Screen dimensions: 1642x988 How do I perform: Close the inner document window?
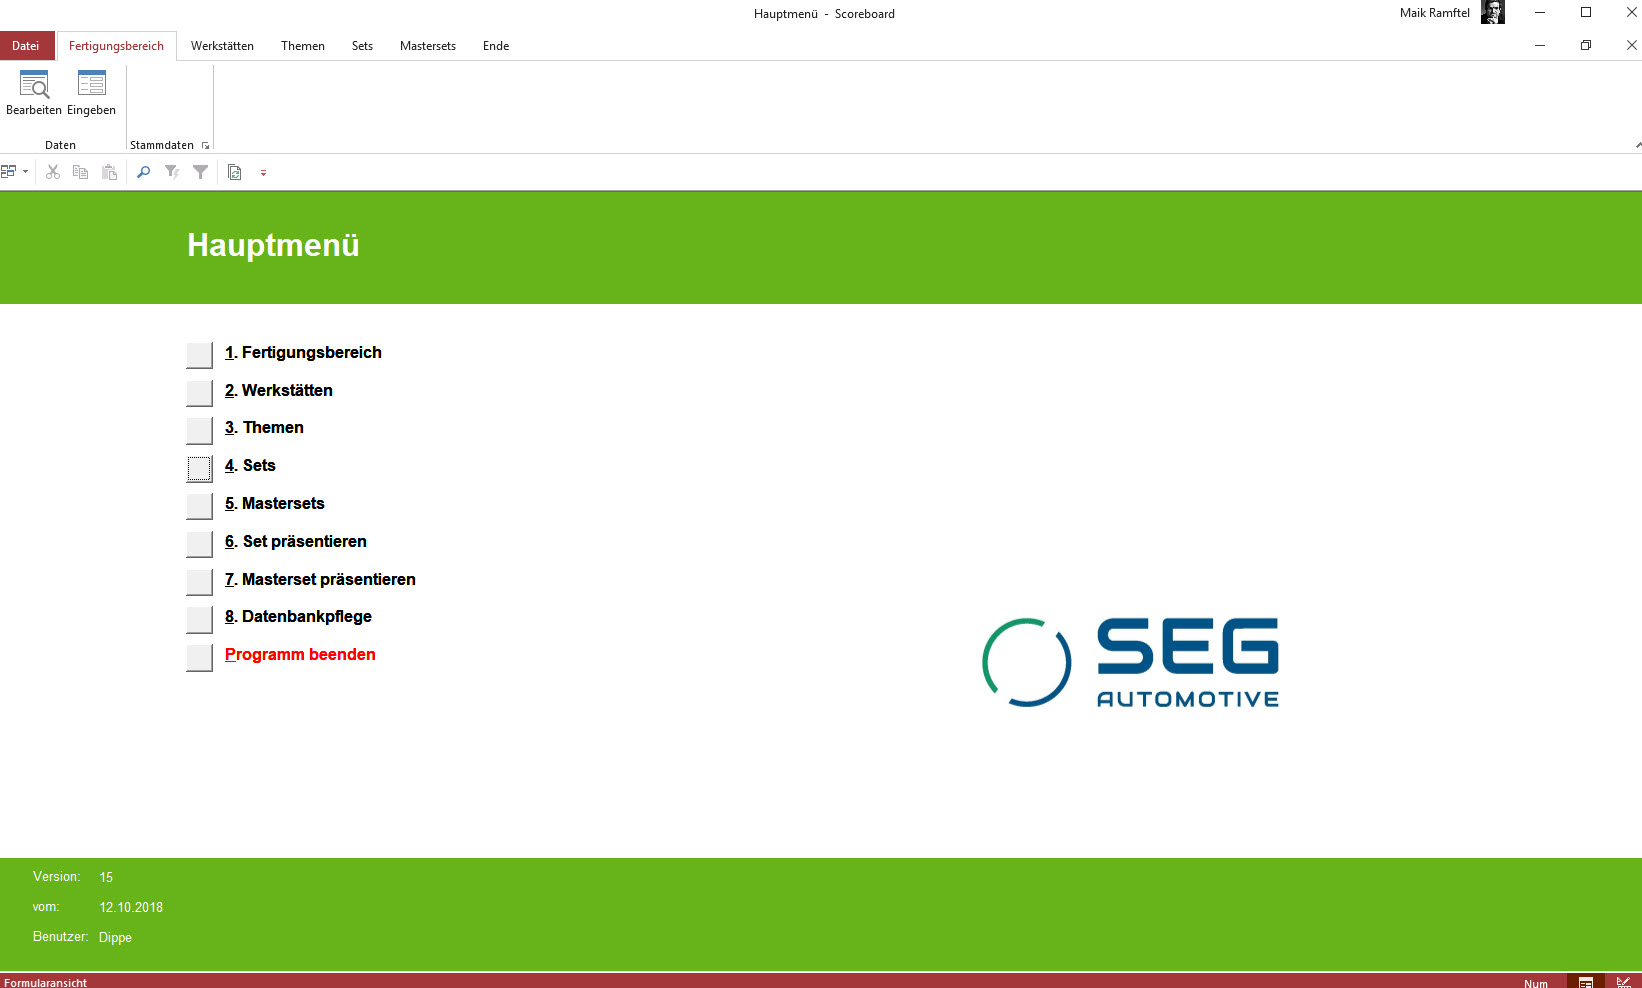click(1631, 45)
